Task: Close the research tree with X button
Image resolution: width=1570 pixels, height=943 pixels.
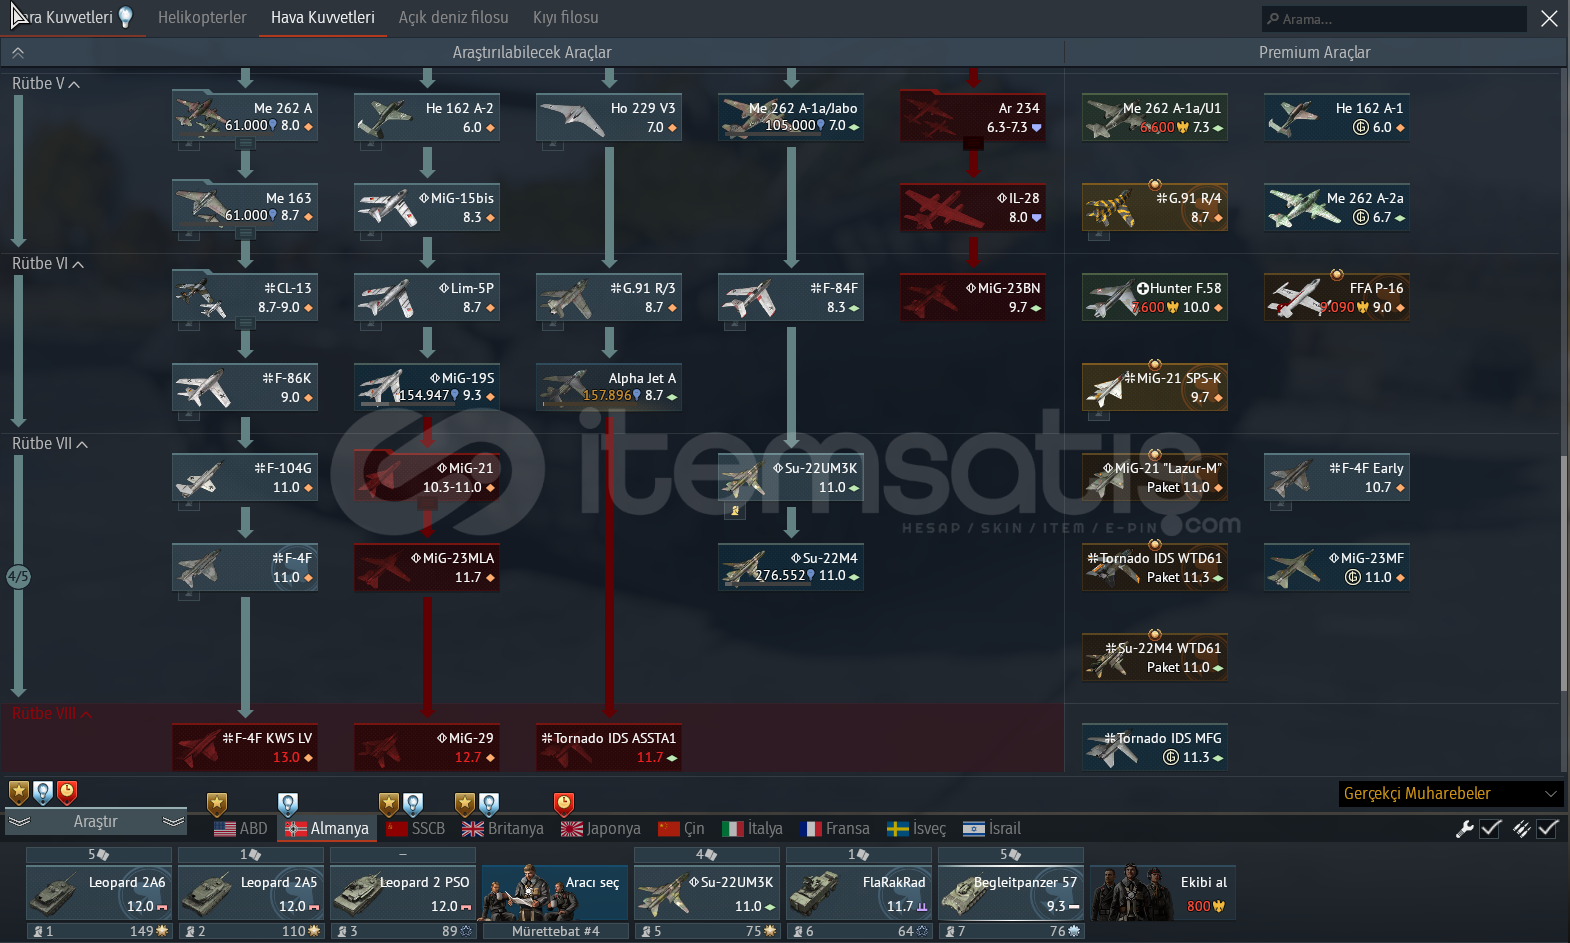Action: [x=1549, y=18]
